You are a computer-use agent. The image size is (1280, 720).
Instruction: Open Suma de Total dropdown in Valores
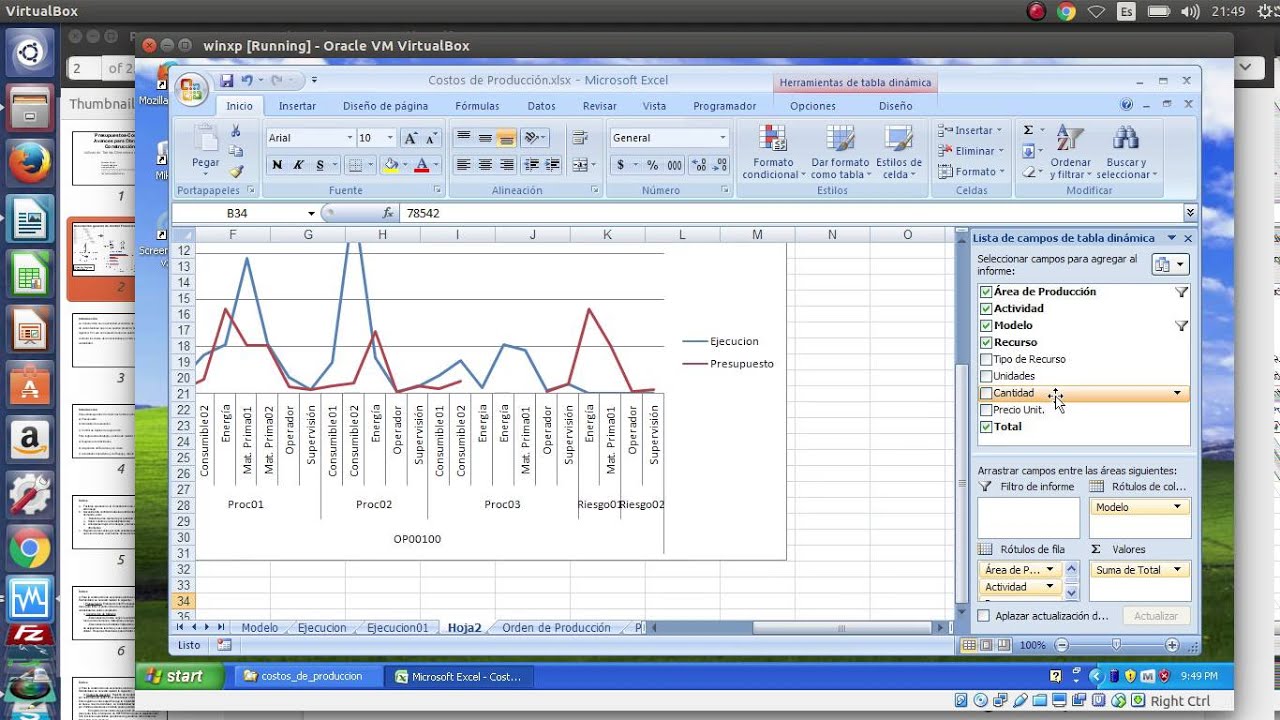(x=1177, y=570)
